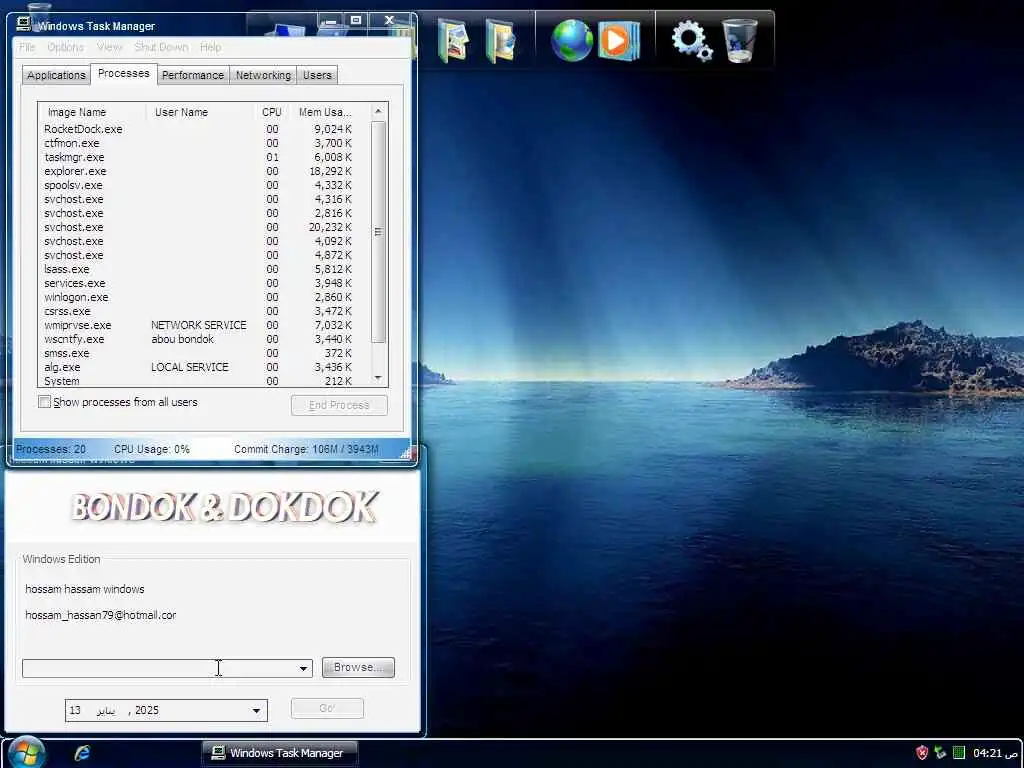
Task: Open the Help menu
Action: pos(210,47)
